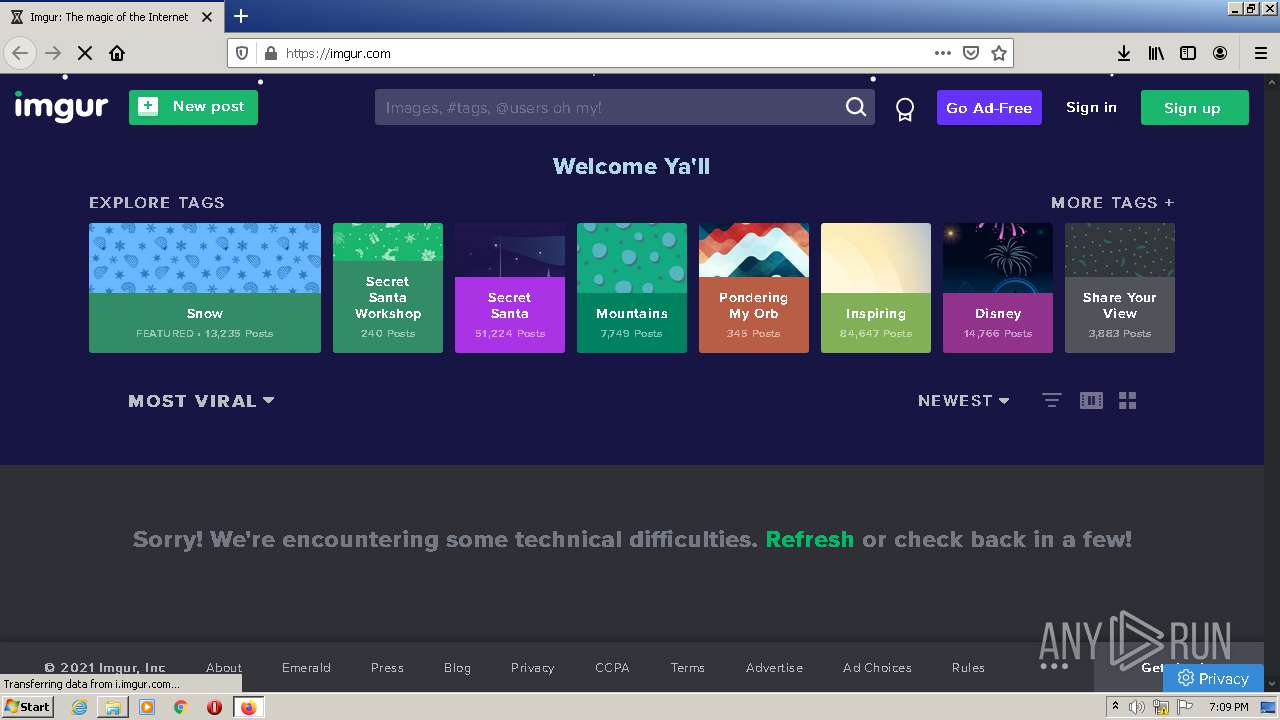Screen dimensions: 1280x720
Task: Bookmark this page with star
Action: [x=998, y=53]
